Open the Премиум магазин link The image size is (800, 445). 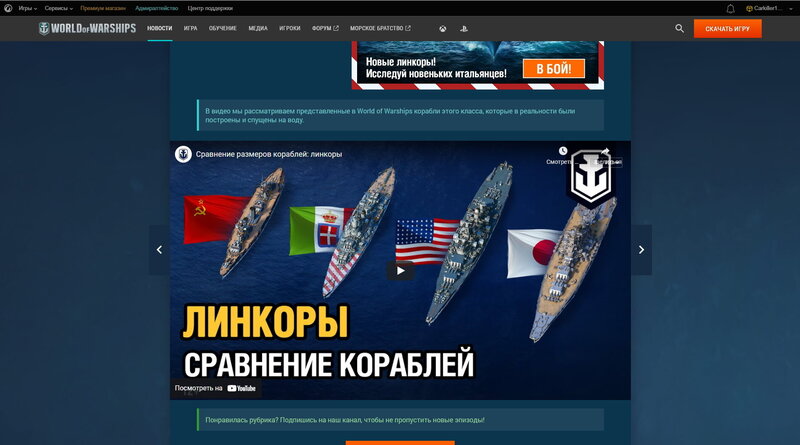pyautogui.click(x=103, y=8)
